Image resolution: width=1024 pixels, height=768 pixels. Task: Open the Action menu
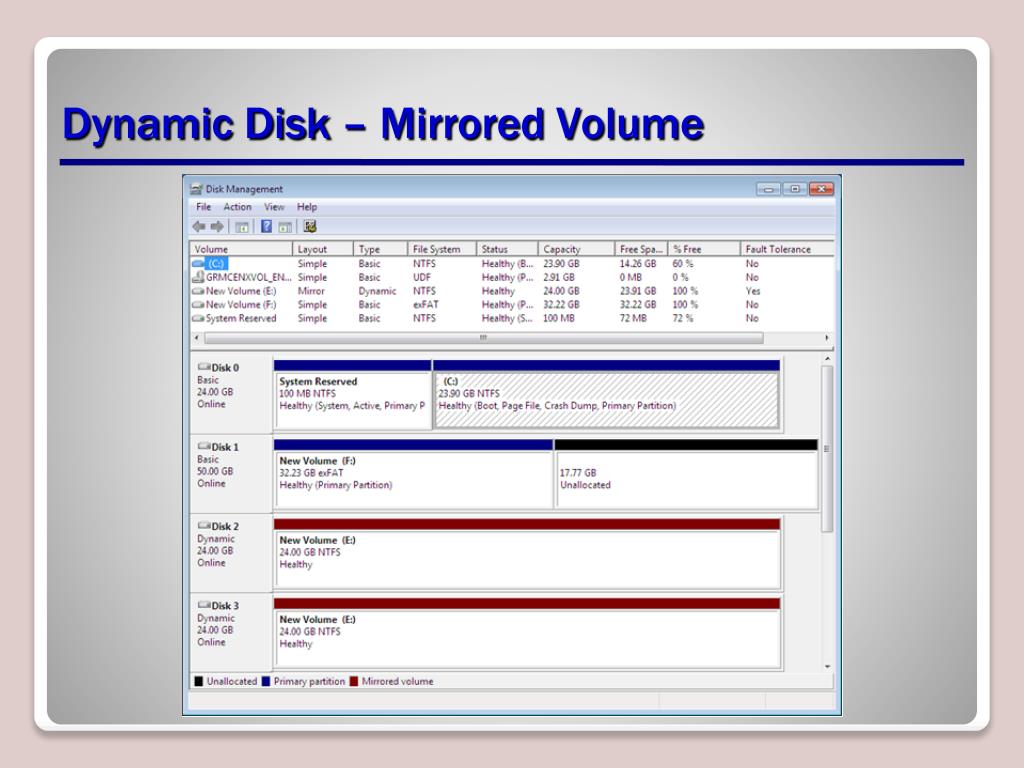coord(237,207)
